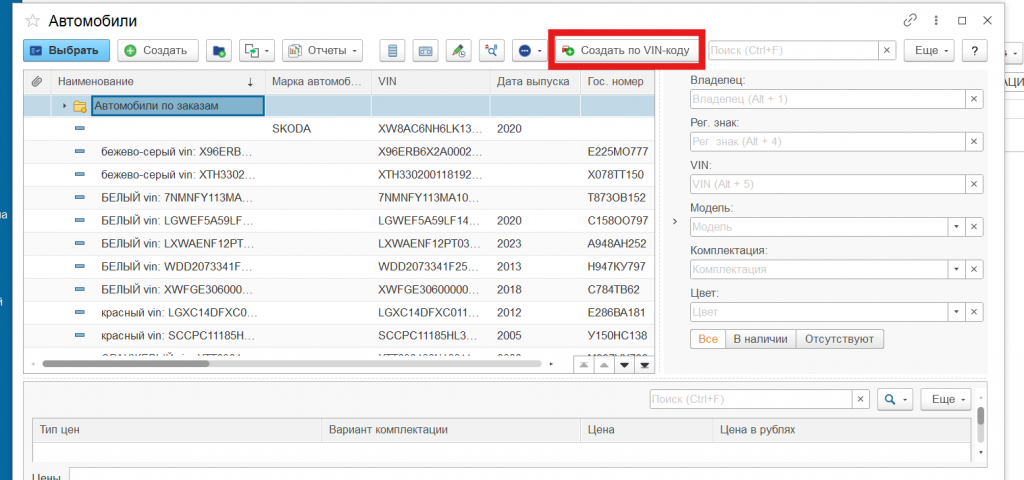The height and width of the screenshot is (480, 1024).
Task: Select the 'Все' filter toggle
Action: tap(708, 339)
